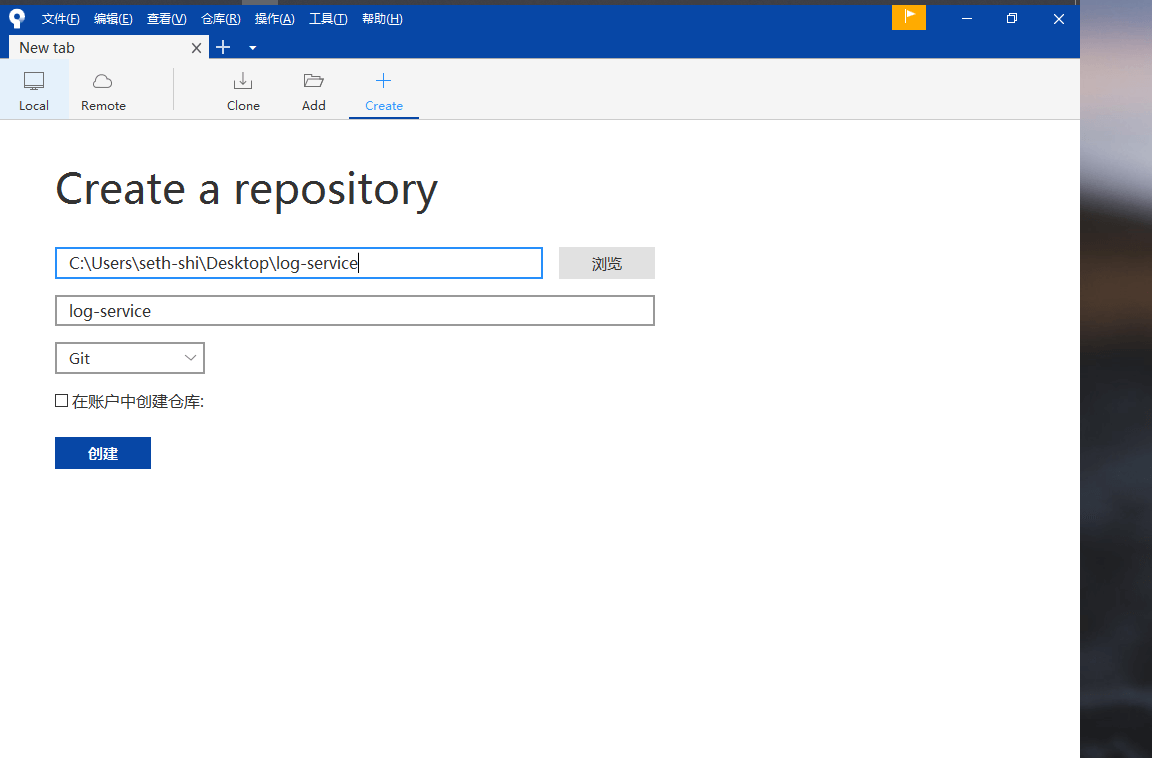Open the 帮助(H) menu
The image size is (1152, 758).
coord(382,19)
